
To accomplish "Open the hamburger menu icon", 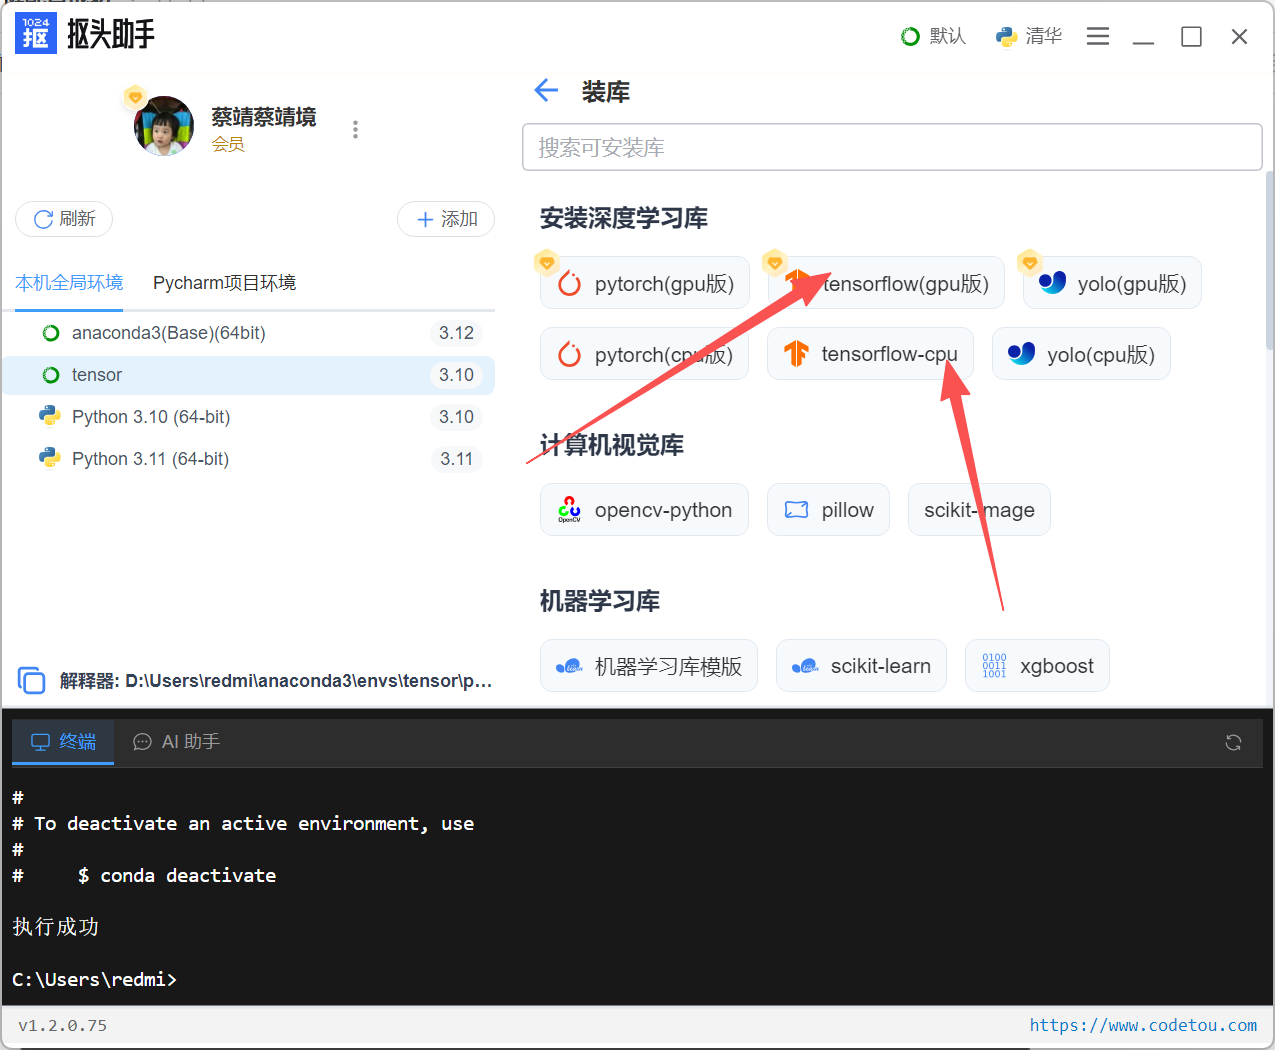I will (x=1098, y=36).
